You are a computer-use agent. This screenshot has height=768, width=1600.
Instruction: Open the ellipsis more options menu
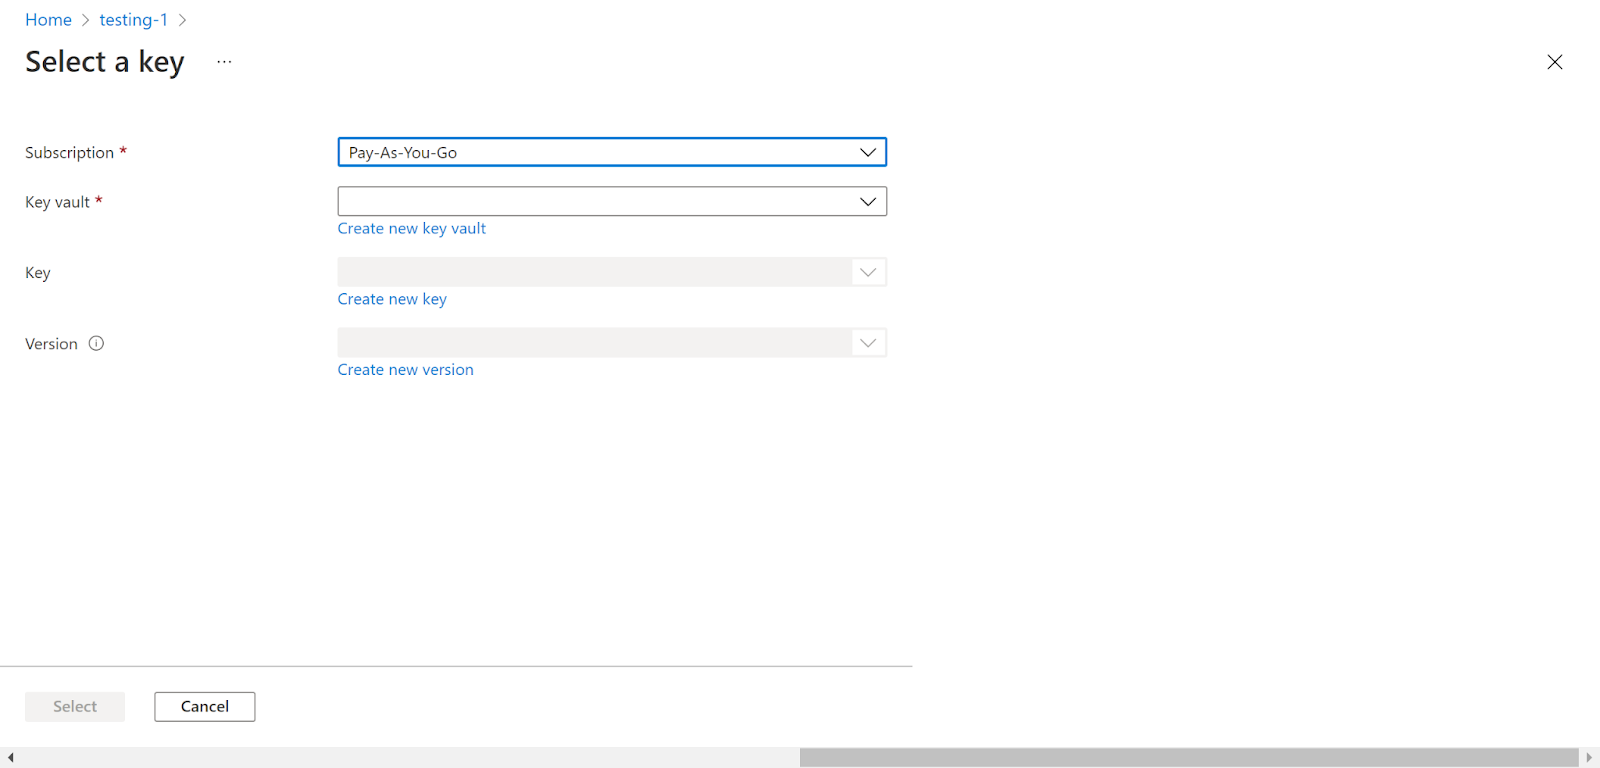point(224,62)
